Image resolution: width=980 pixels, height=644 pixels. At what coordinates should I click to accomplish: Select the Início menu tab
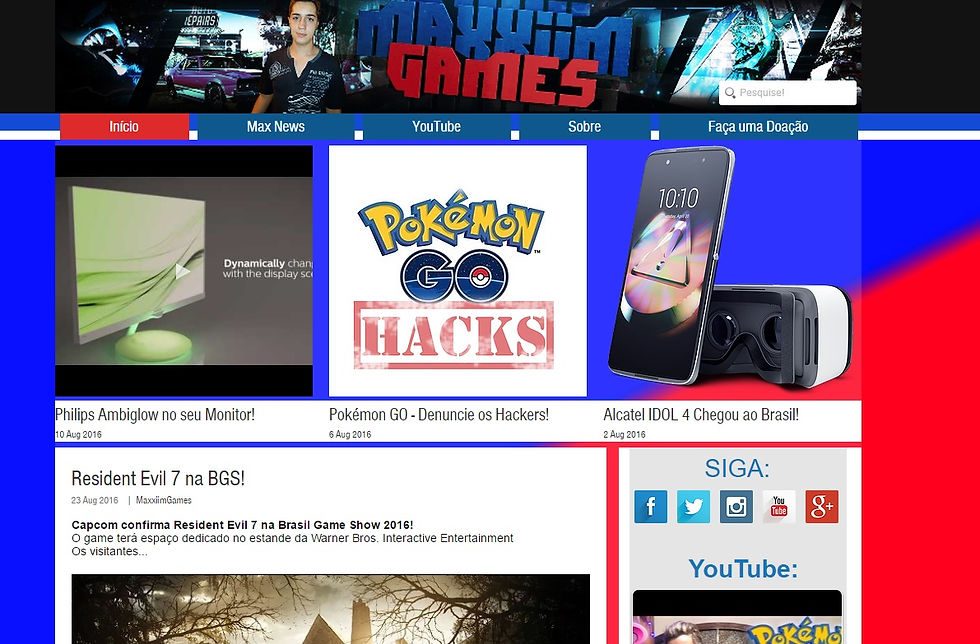point(124,127)
